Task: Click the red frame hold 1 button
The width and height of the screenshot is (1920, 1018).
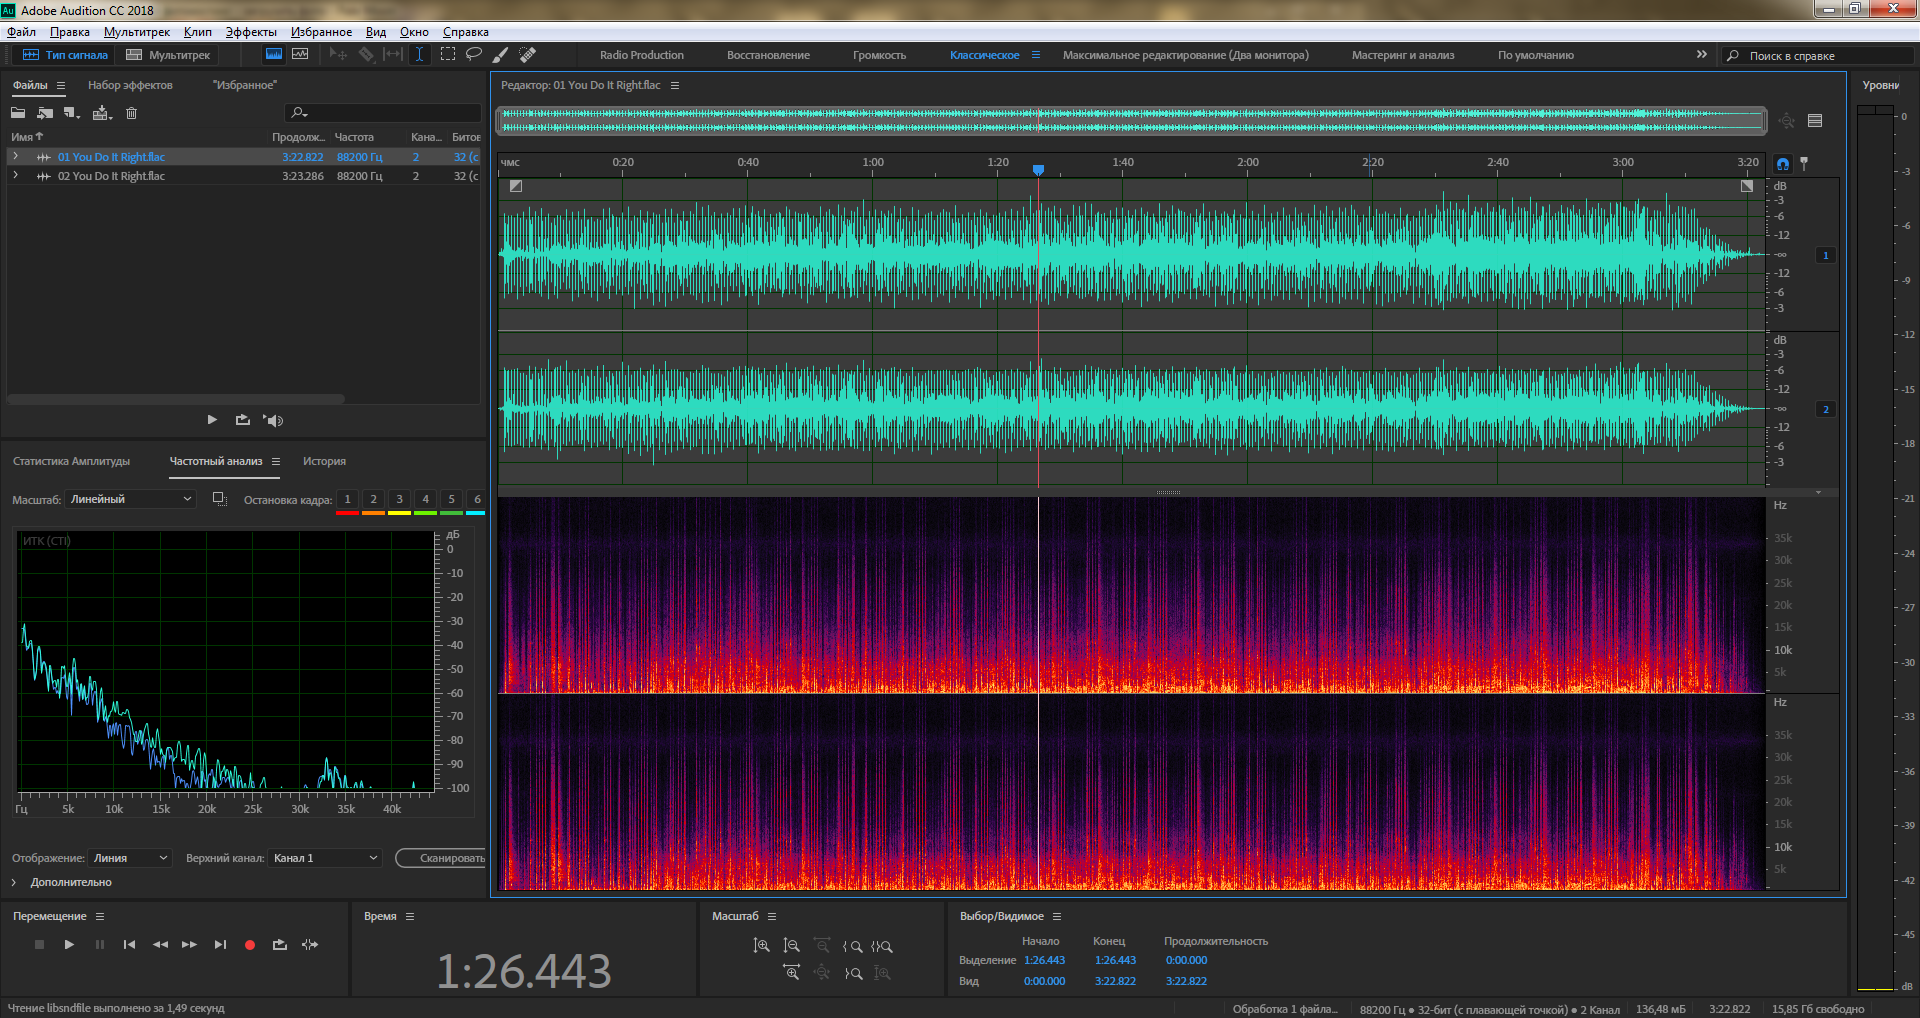Action: coord(347,500)
